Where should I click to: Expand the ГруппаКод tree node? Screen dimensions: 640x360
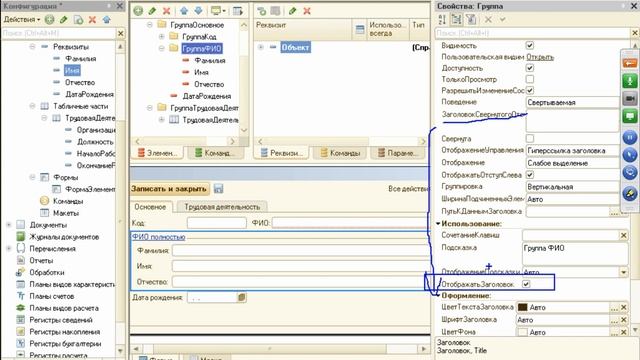pyautogui.click(x=162, y=37)
